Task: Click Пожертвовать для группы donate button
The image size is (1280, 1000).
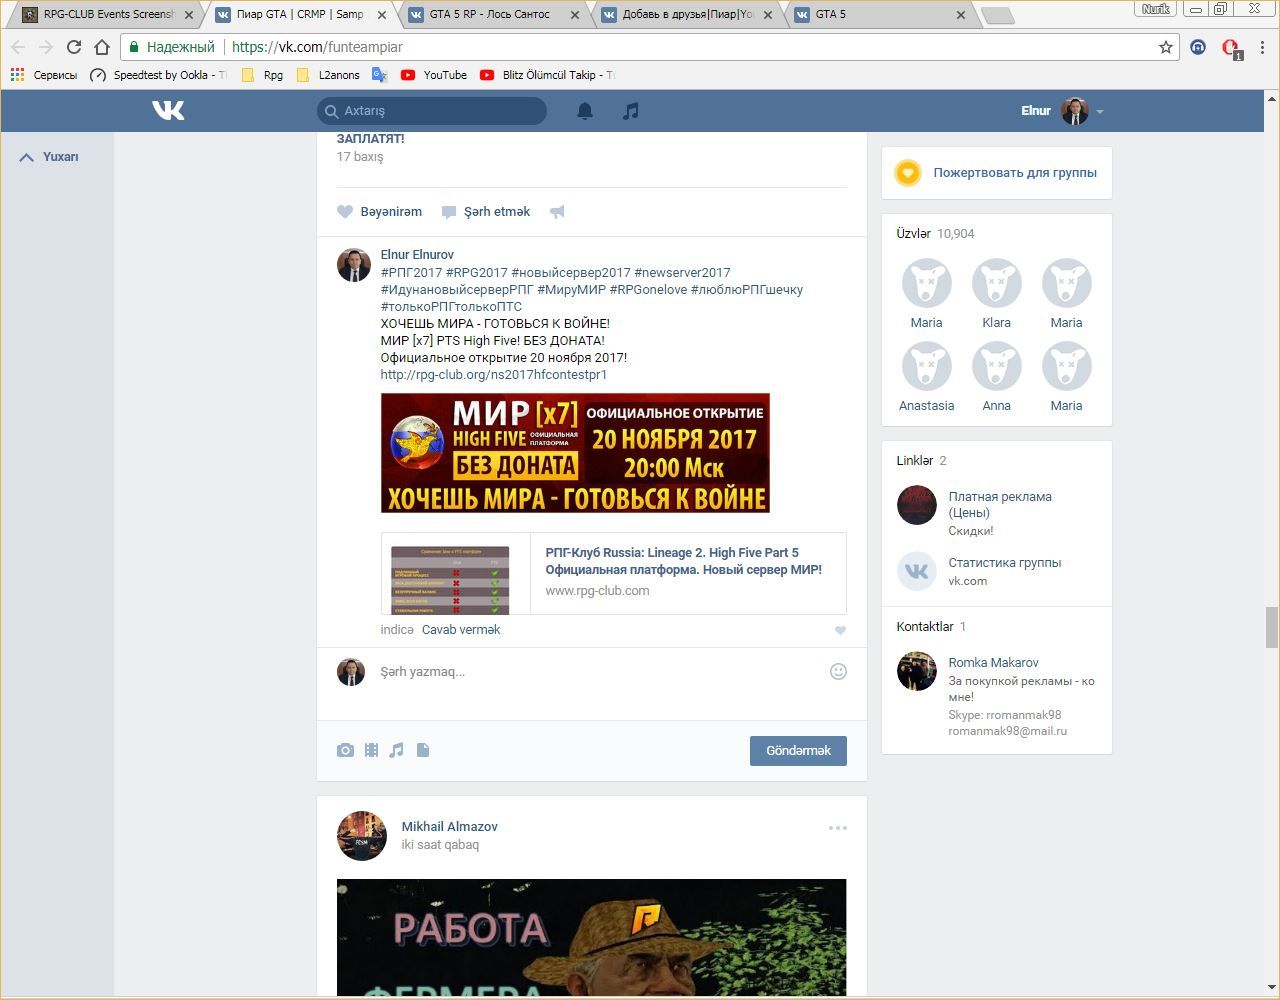Action: pos(997,173)
